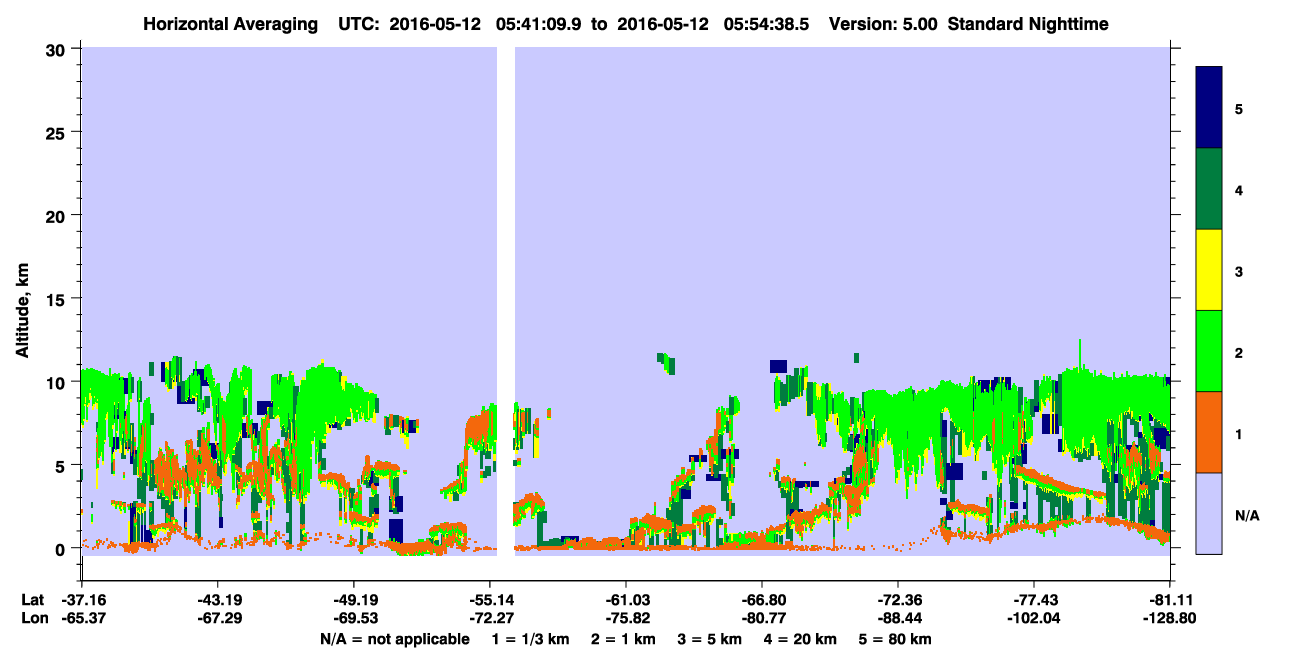Click the y-axis tick label 30
Screen dimensions: 1300x667
pyautogui.click(x=58, y=49)
